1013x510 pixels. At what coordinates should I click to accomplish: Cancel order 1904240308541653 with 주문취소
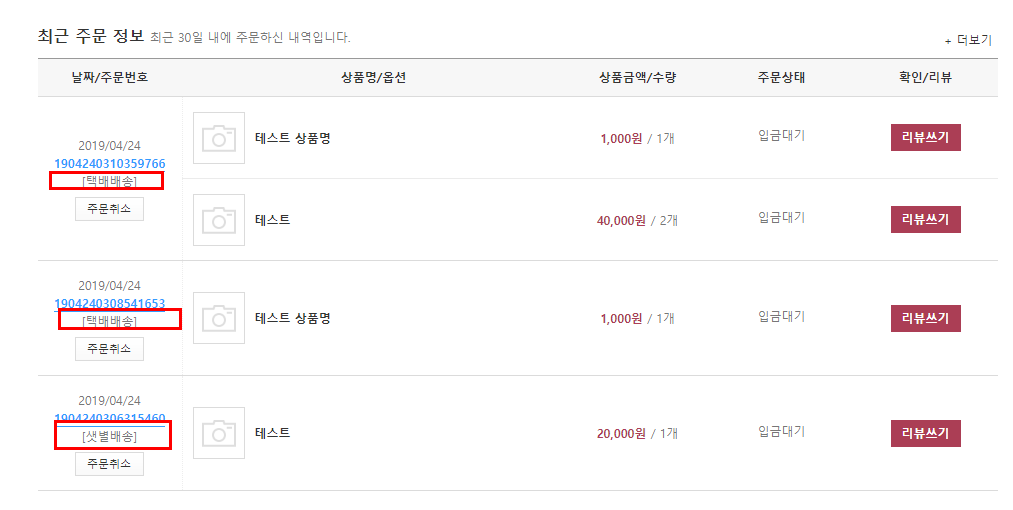coord(109,349)
